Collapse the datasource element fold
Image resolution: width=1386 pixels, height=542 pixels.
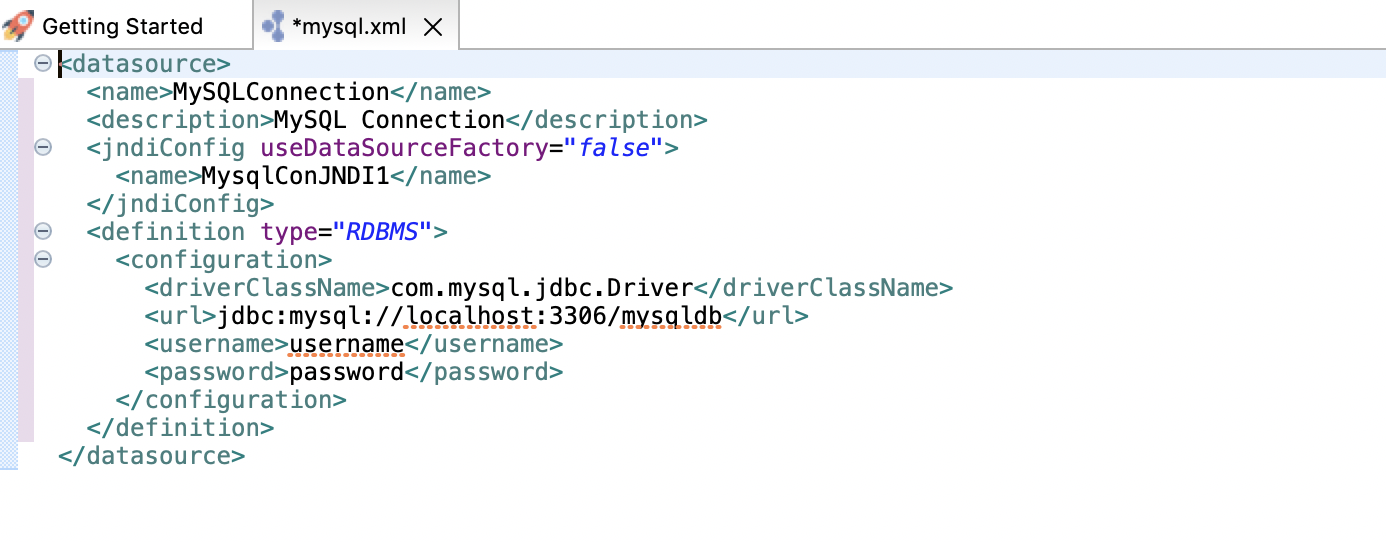tap(42, 64)
